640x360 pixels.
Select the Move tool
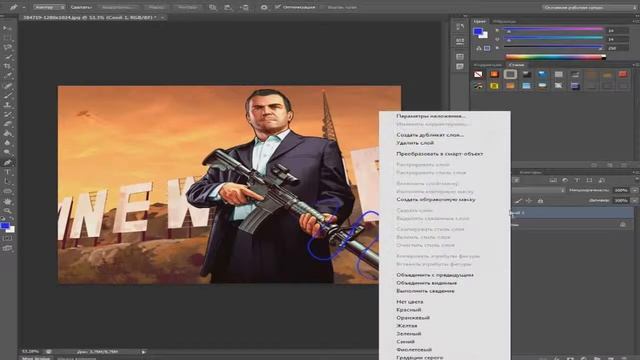pyautogui.click(x=7, y=28)
